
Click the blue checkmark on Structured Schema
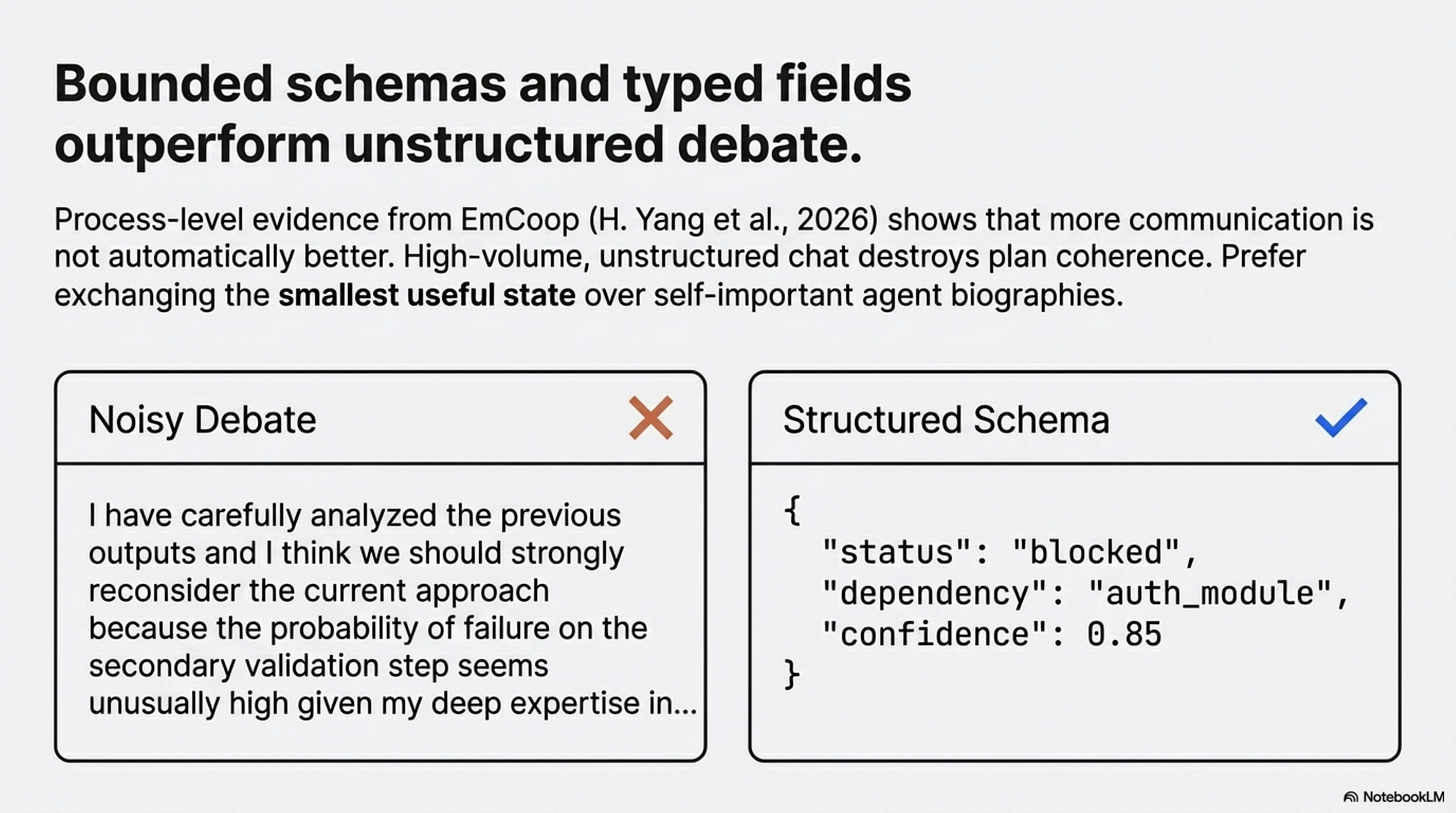pos(1340,417)
